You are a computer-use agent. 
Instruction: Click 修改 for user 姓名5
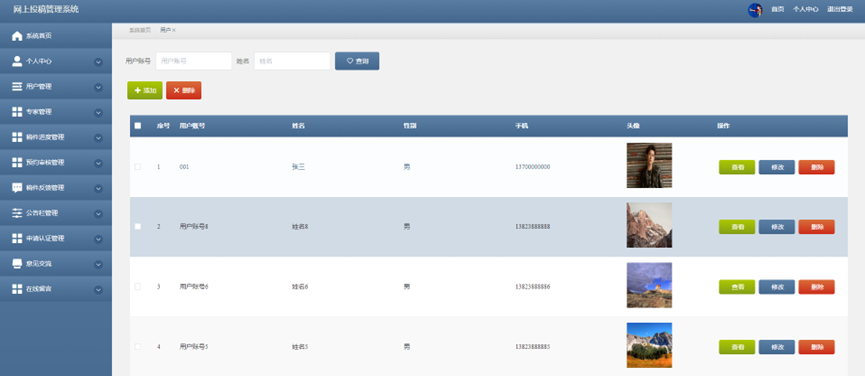pos(777,347)
